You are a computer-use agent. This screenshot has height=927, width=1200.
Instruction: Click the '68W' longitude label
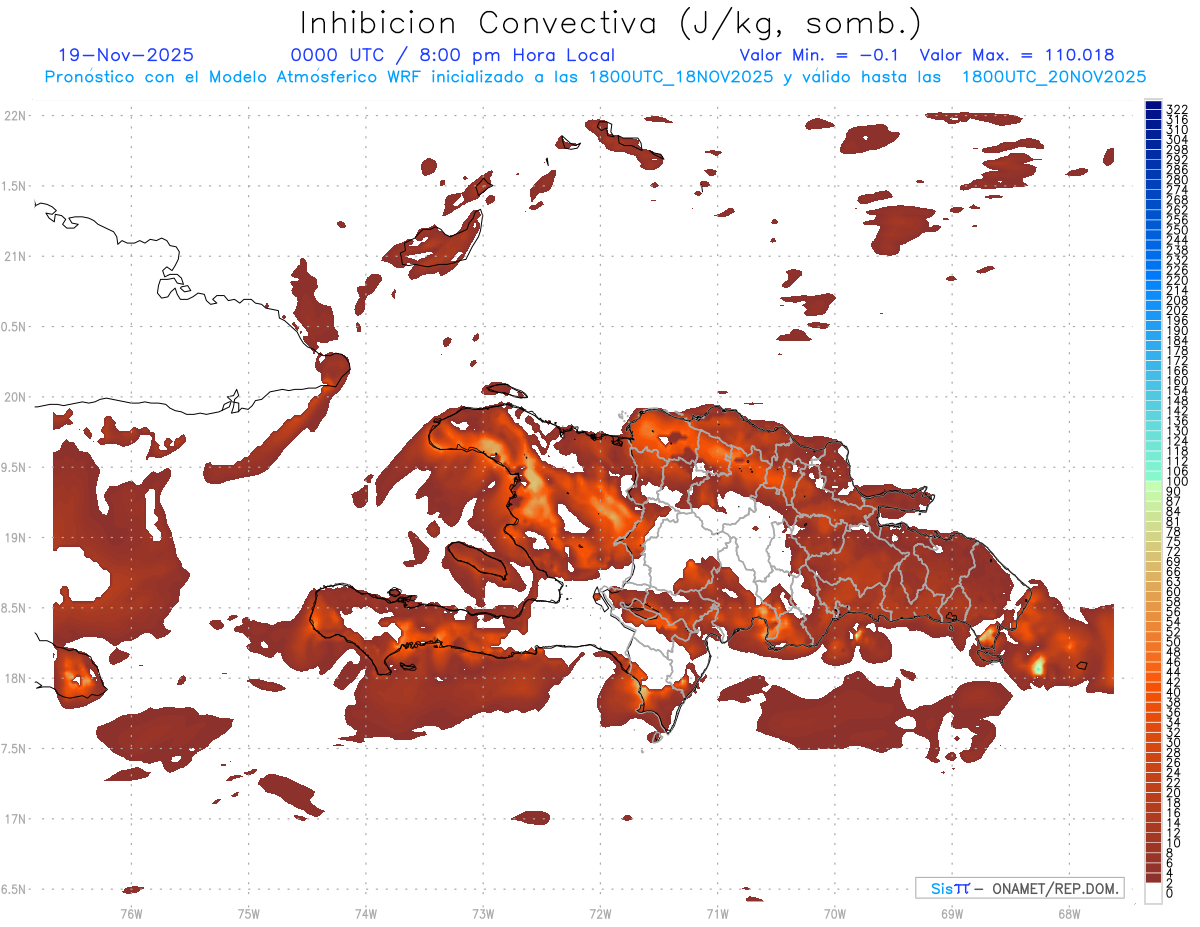click(x=1068, y=913)
